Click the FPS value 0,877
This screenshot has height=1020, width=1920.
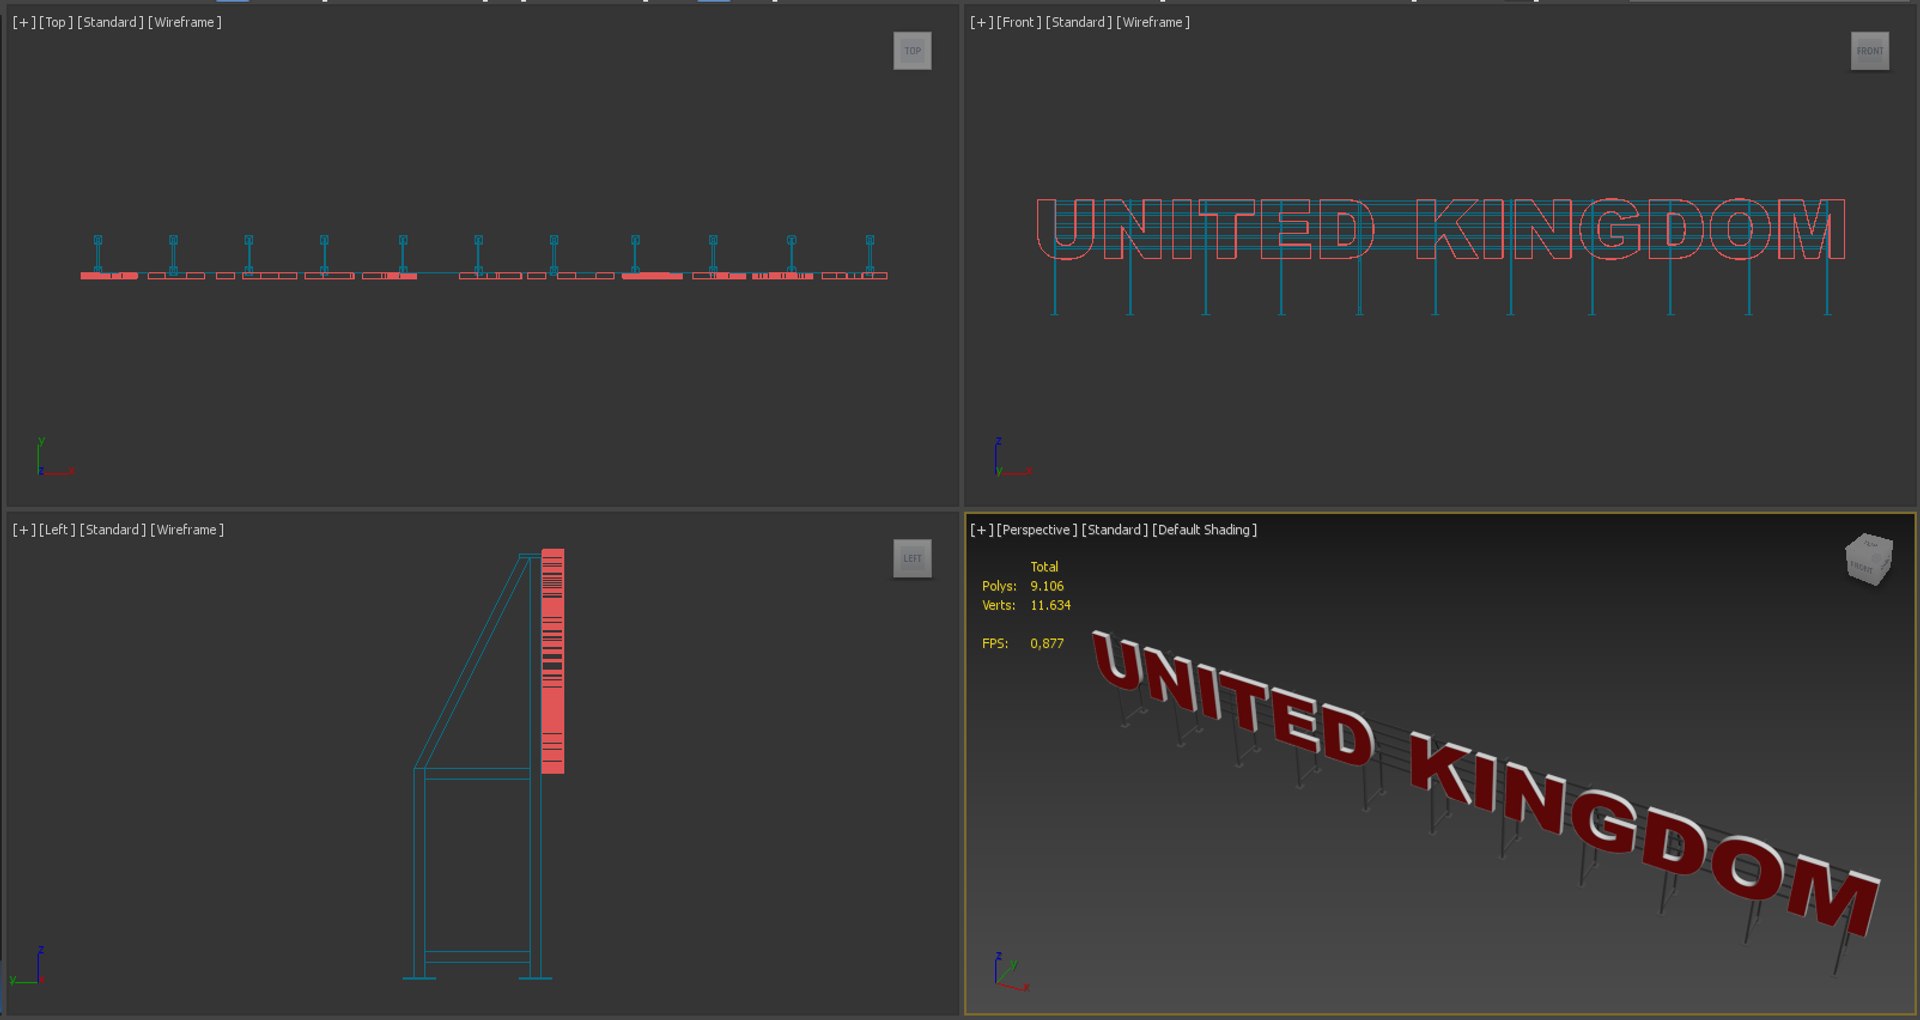(1047, 643)
